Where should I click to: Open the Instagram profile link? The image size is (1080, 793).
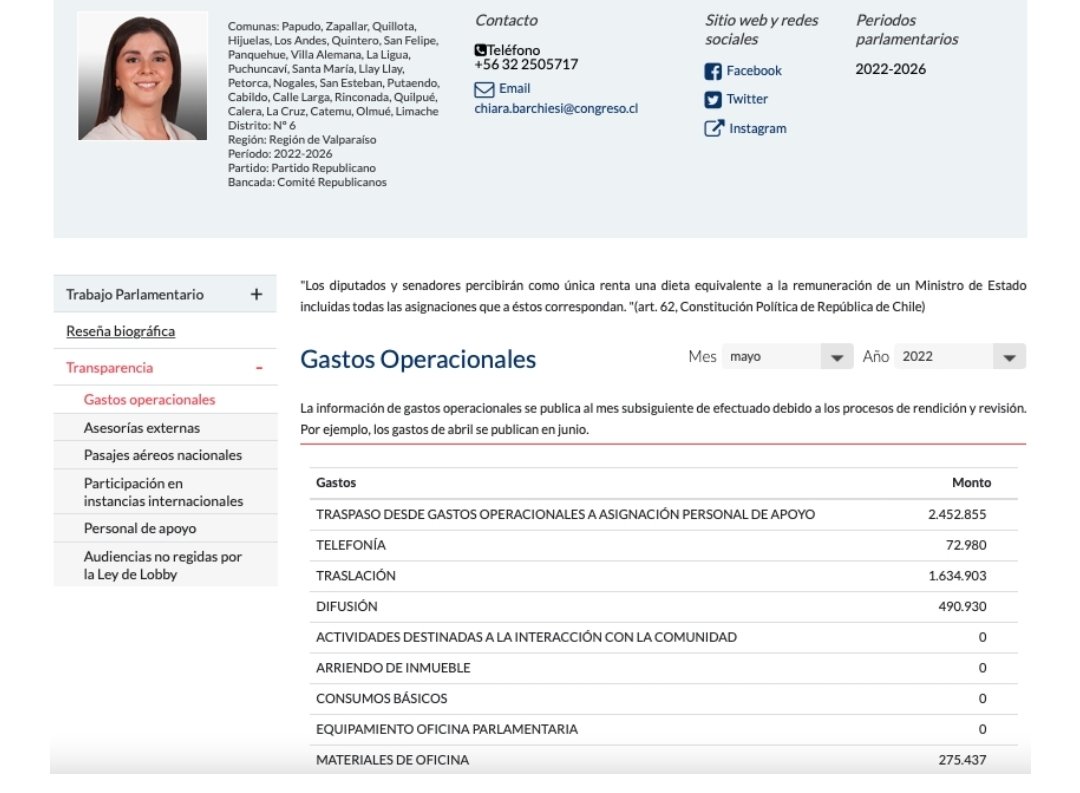pyautogui.click(x=757, y=128)
